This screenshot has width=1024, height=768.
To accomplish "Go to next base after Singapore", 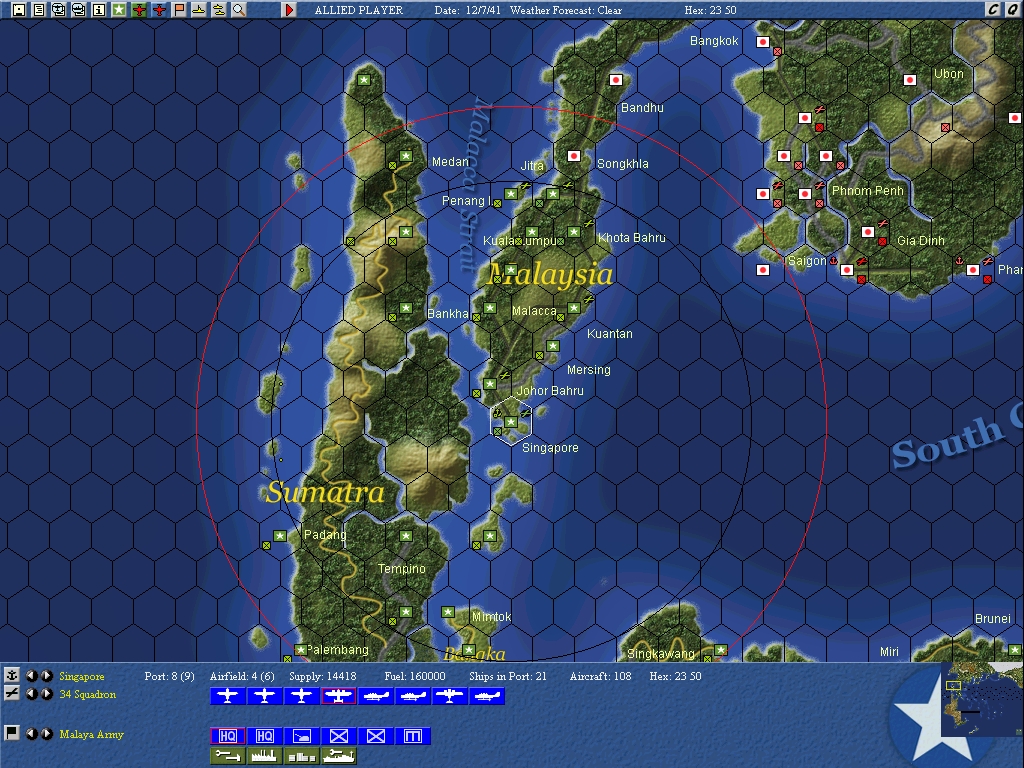I will click(x=46, y=676).
